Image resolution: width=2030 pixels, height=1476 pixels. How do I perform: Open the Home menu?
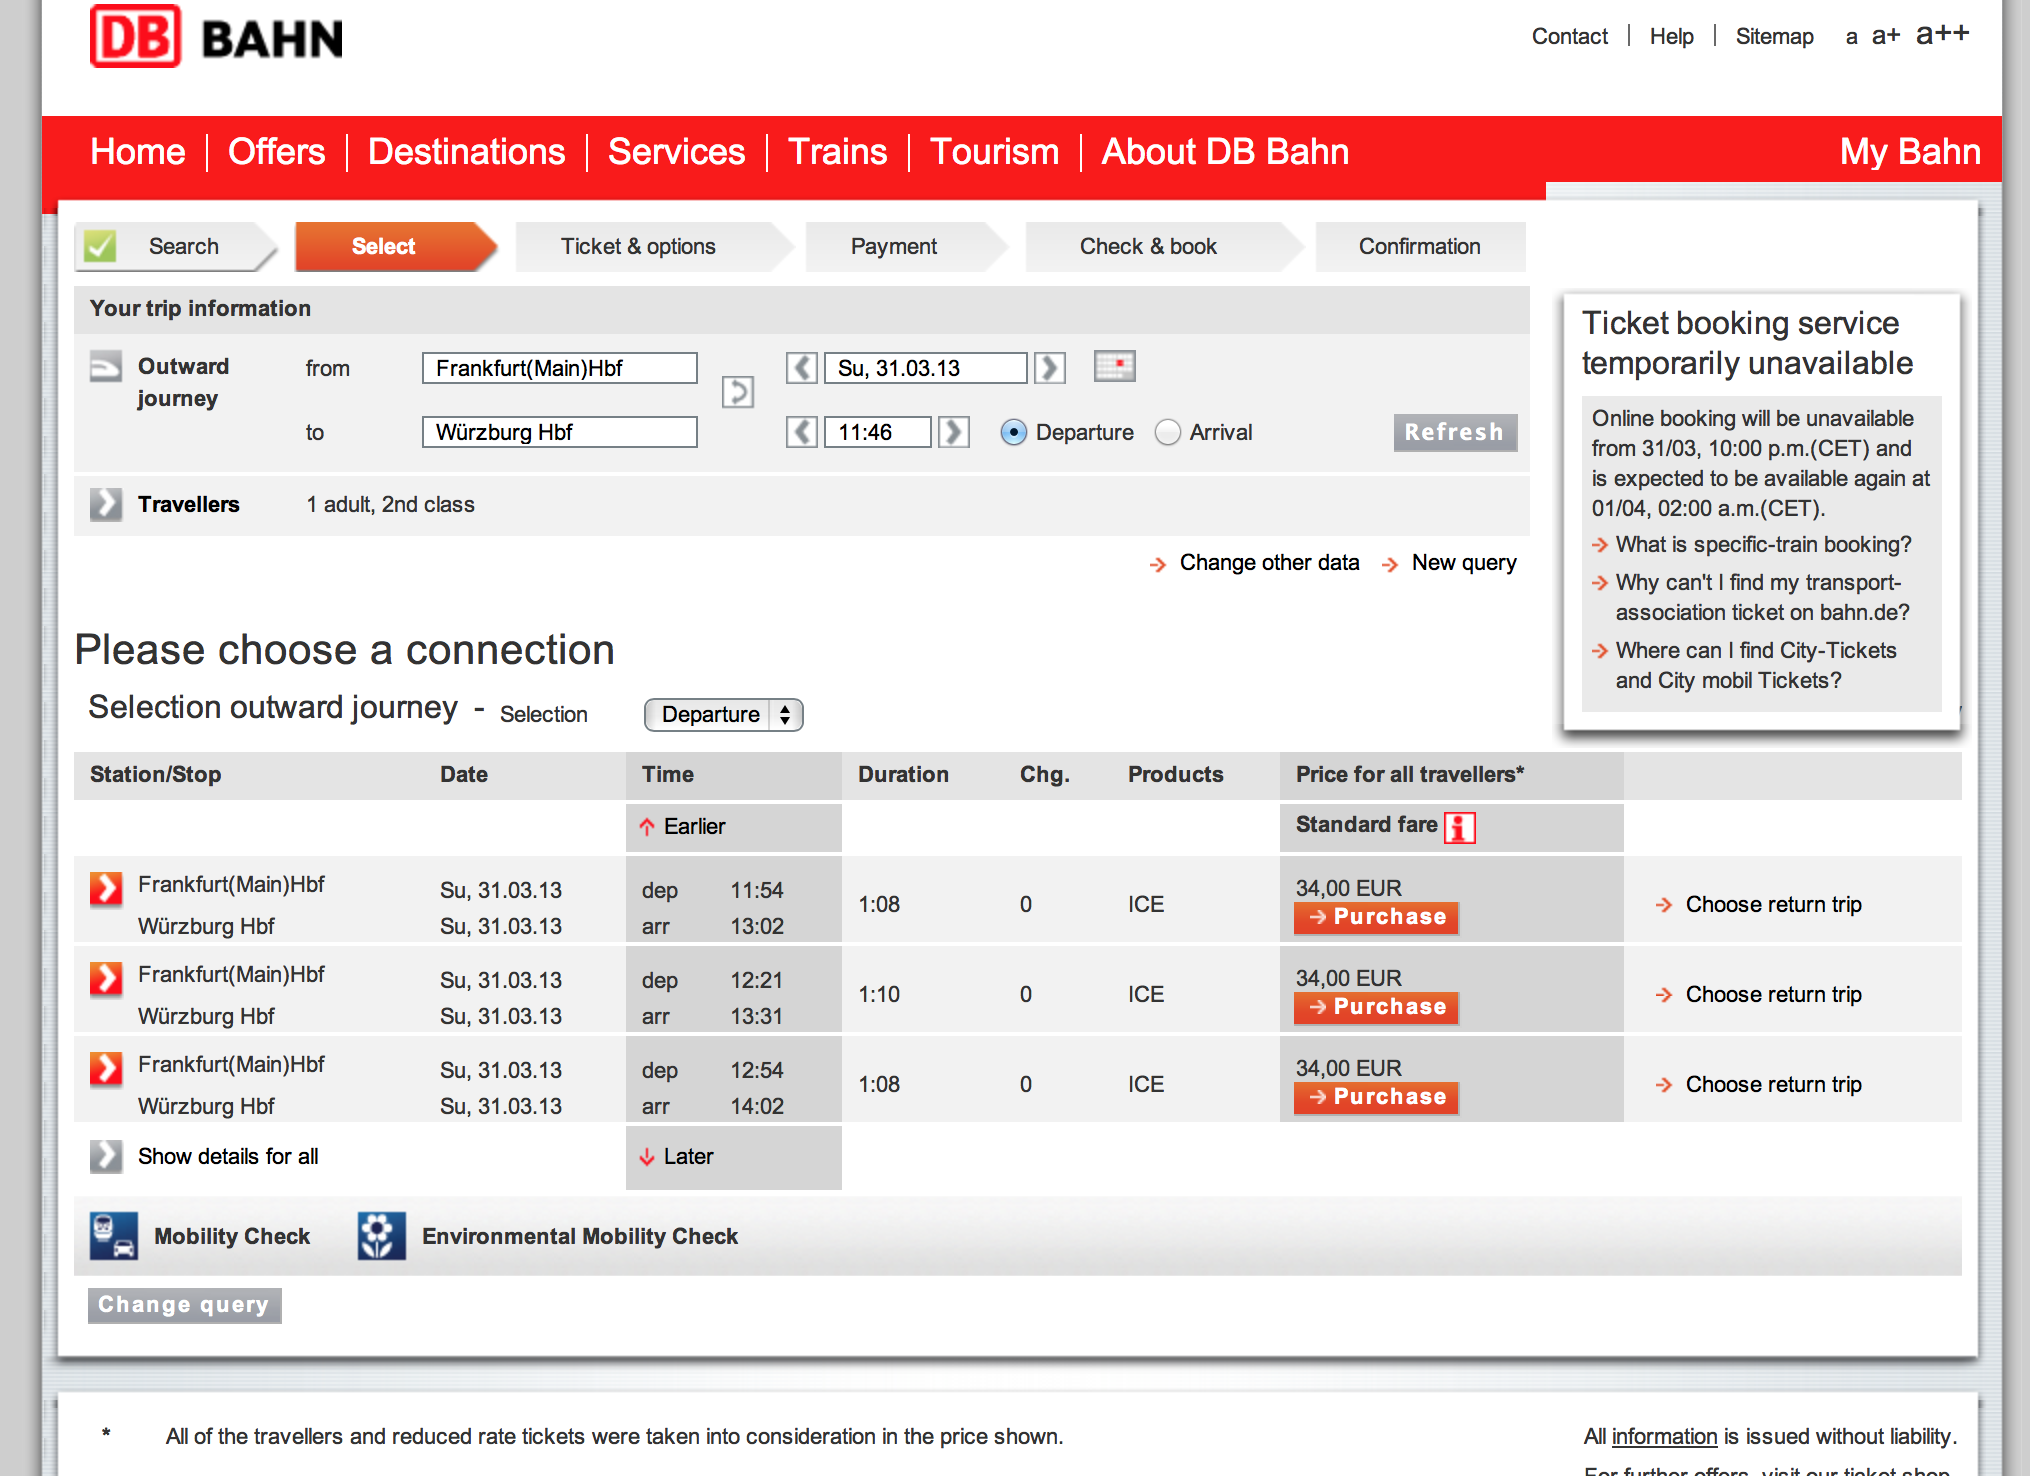click(x=138, y=152)
